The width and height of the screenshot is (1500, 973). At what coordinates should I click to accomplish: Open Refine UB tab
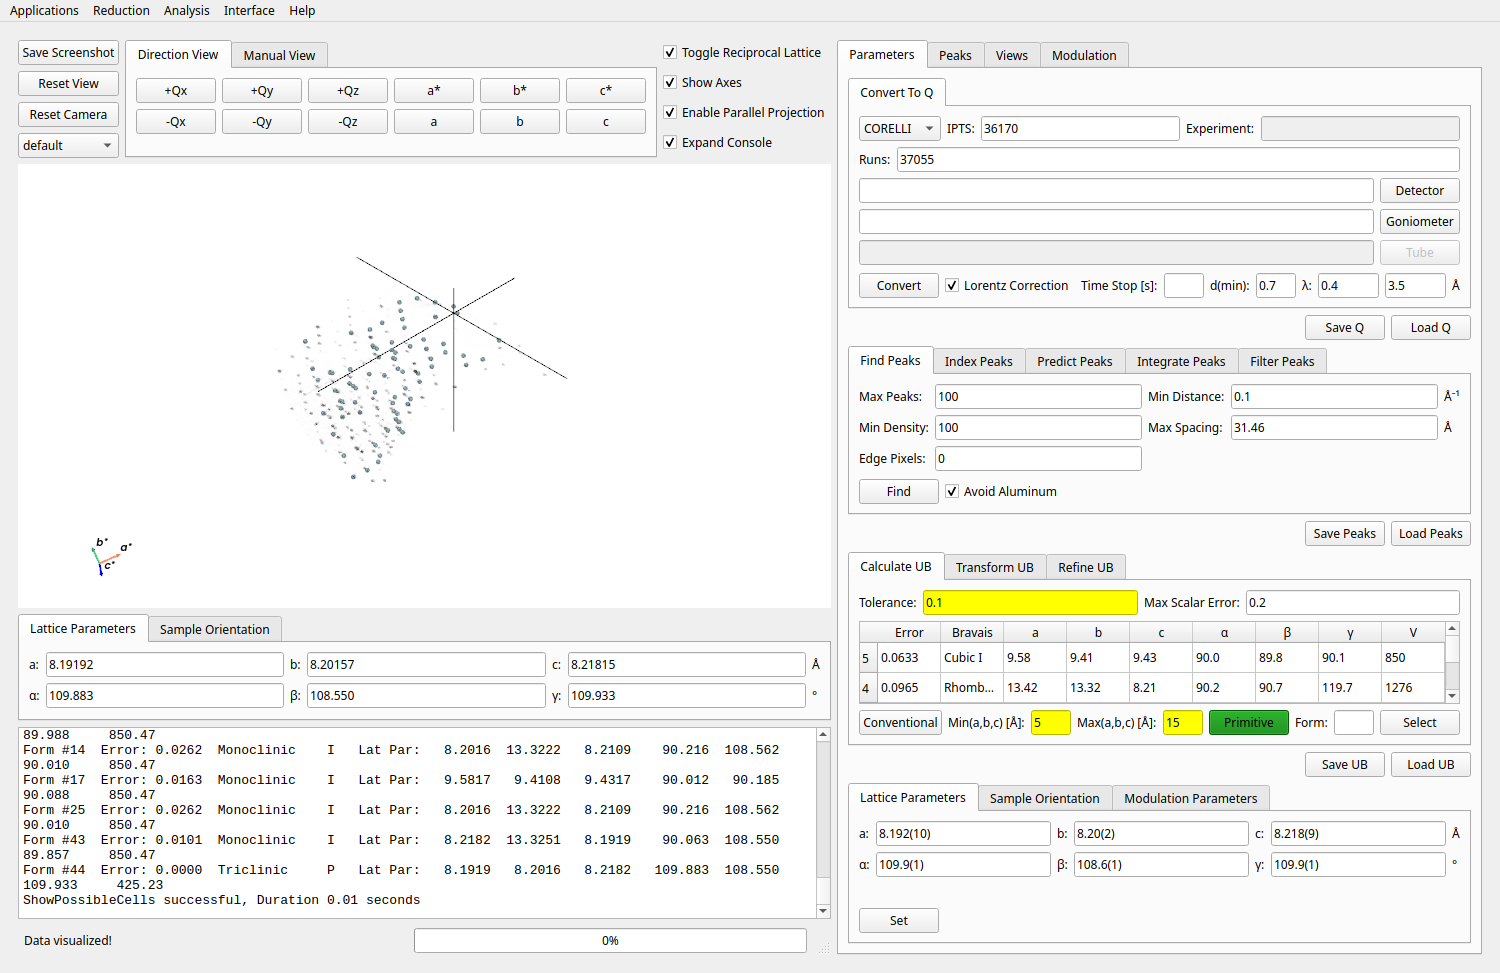tap(1086, 567)
